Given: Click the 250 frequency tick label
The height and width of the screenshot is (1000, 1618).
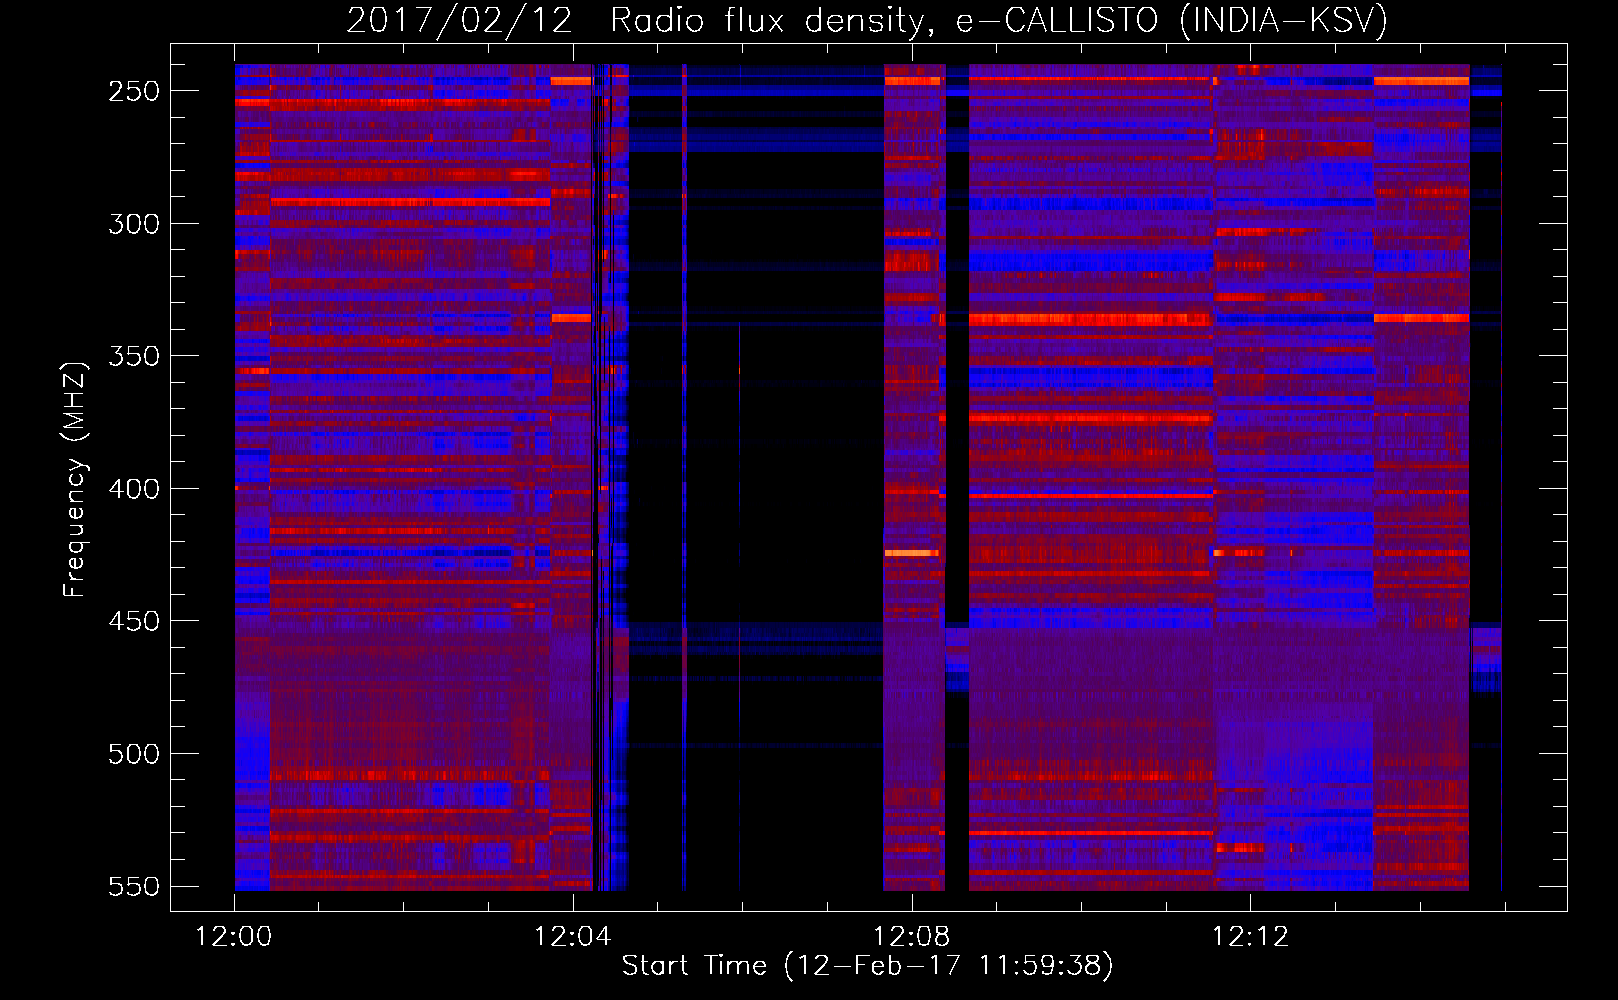Looking at the screenshot, I should point(134,91).
